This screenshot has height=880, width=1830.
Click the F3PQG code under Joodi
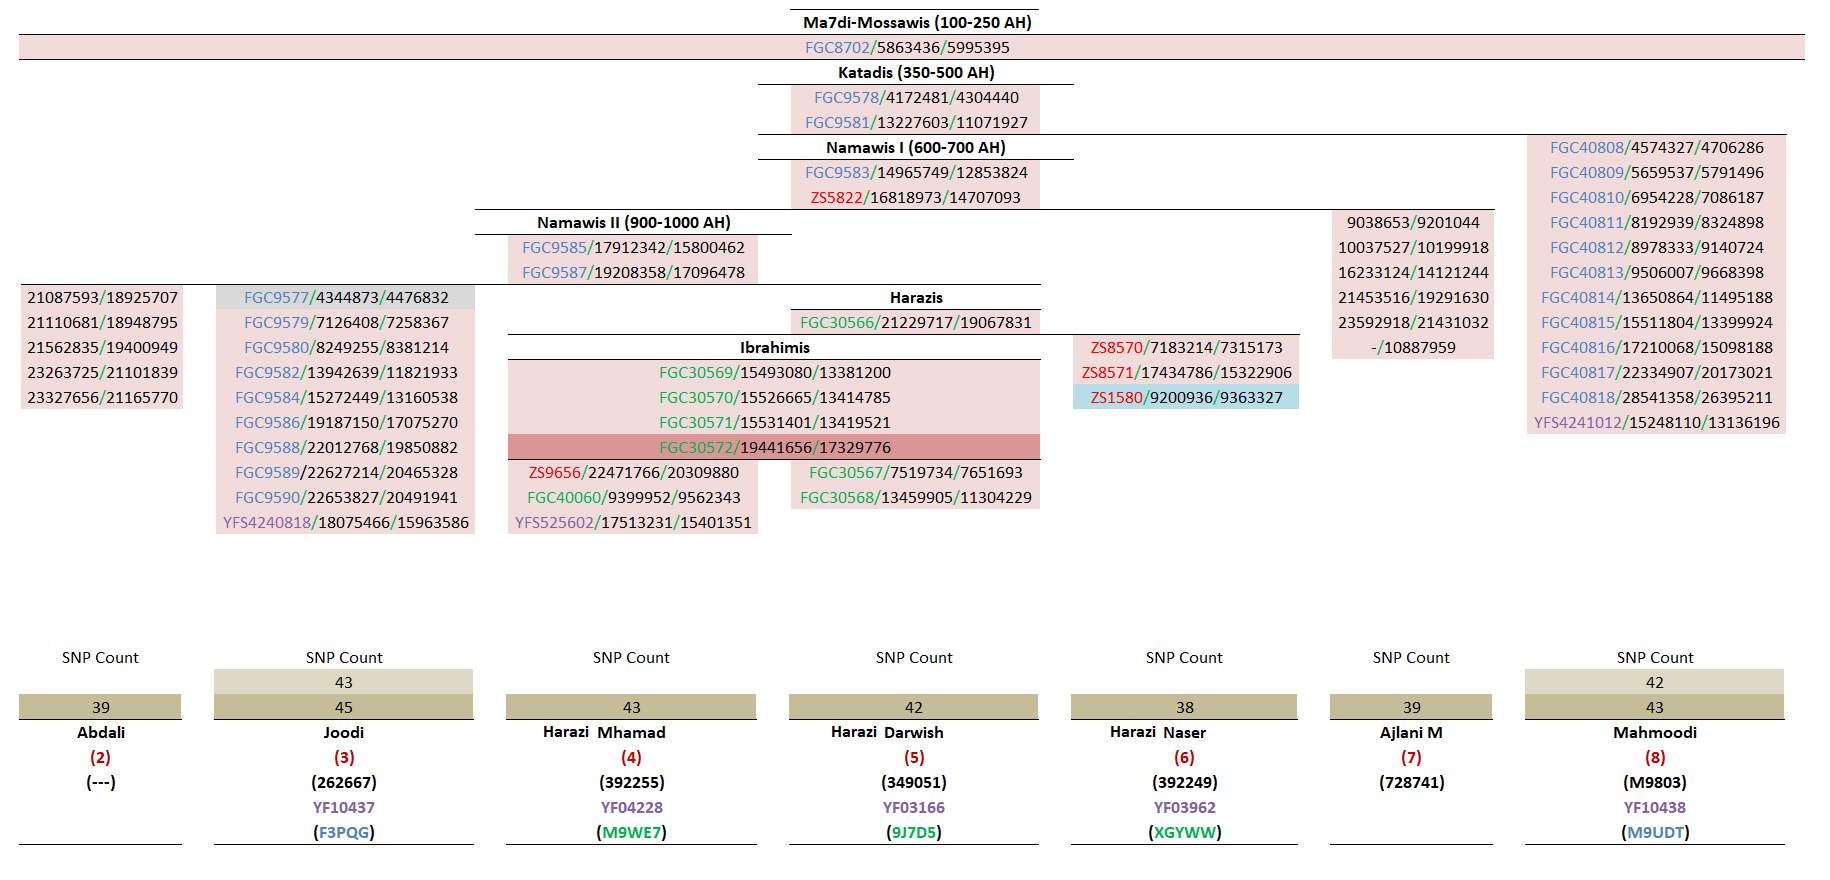343,832
